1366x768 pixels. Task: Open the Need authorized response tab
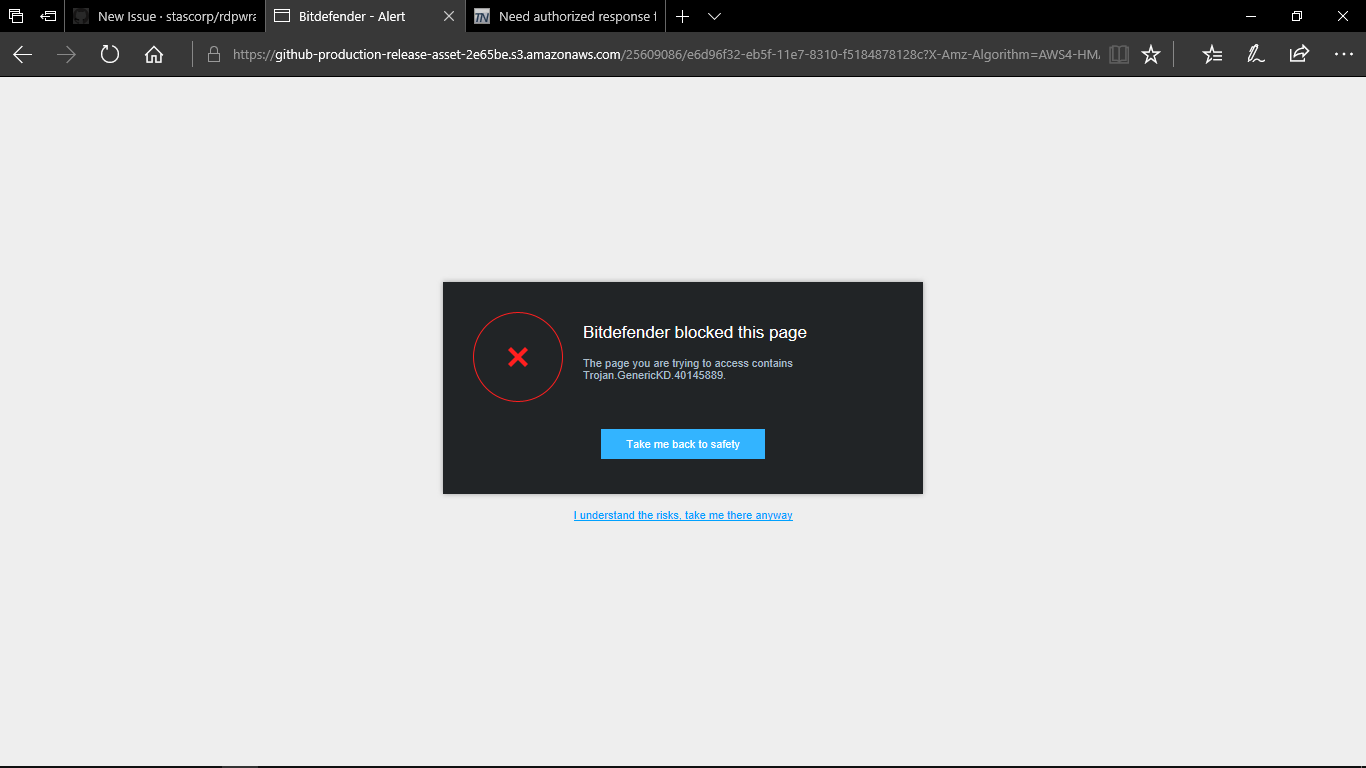click(565, 16)
